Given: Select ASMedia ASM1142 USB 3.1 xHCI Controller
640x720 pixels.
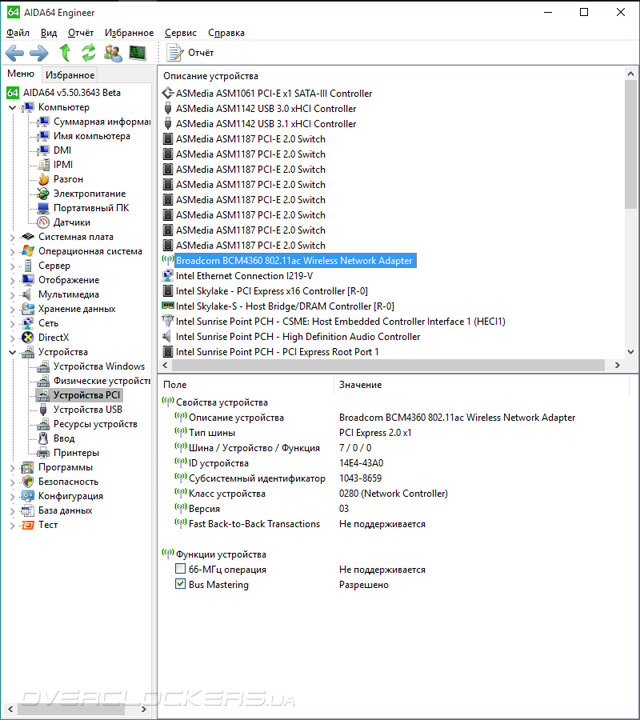Looking at the screenshot, I should tap(266, 124).
